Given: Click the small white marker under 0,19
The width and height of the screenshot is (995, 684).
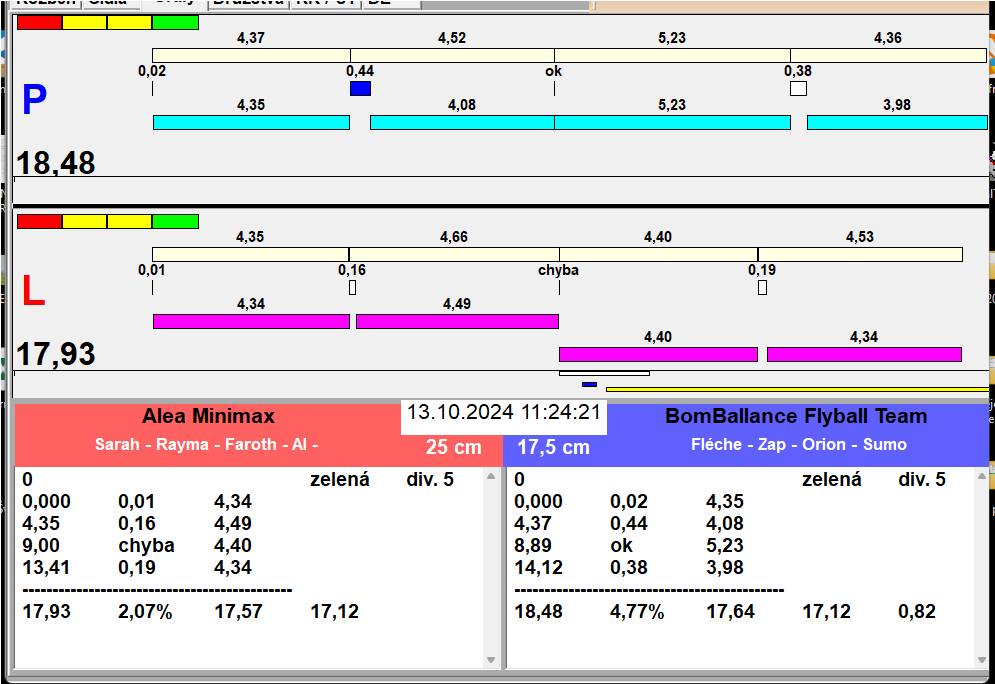Looking at the screenshot, I should 762,288.
